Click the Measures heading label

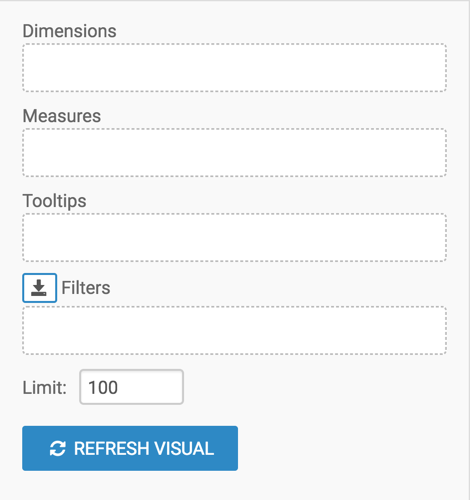[x=62, y=116]
